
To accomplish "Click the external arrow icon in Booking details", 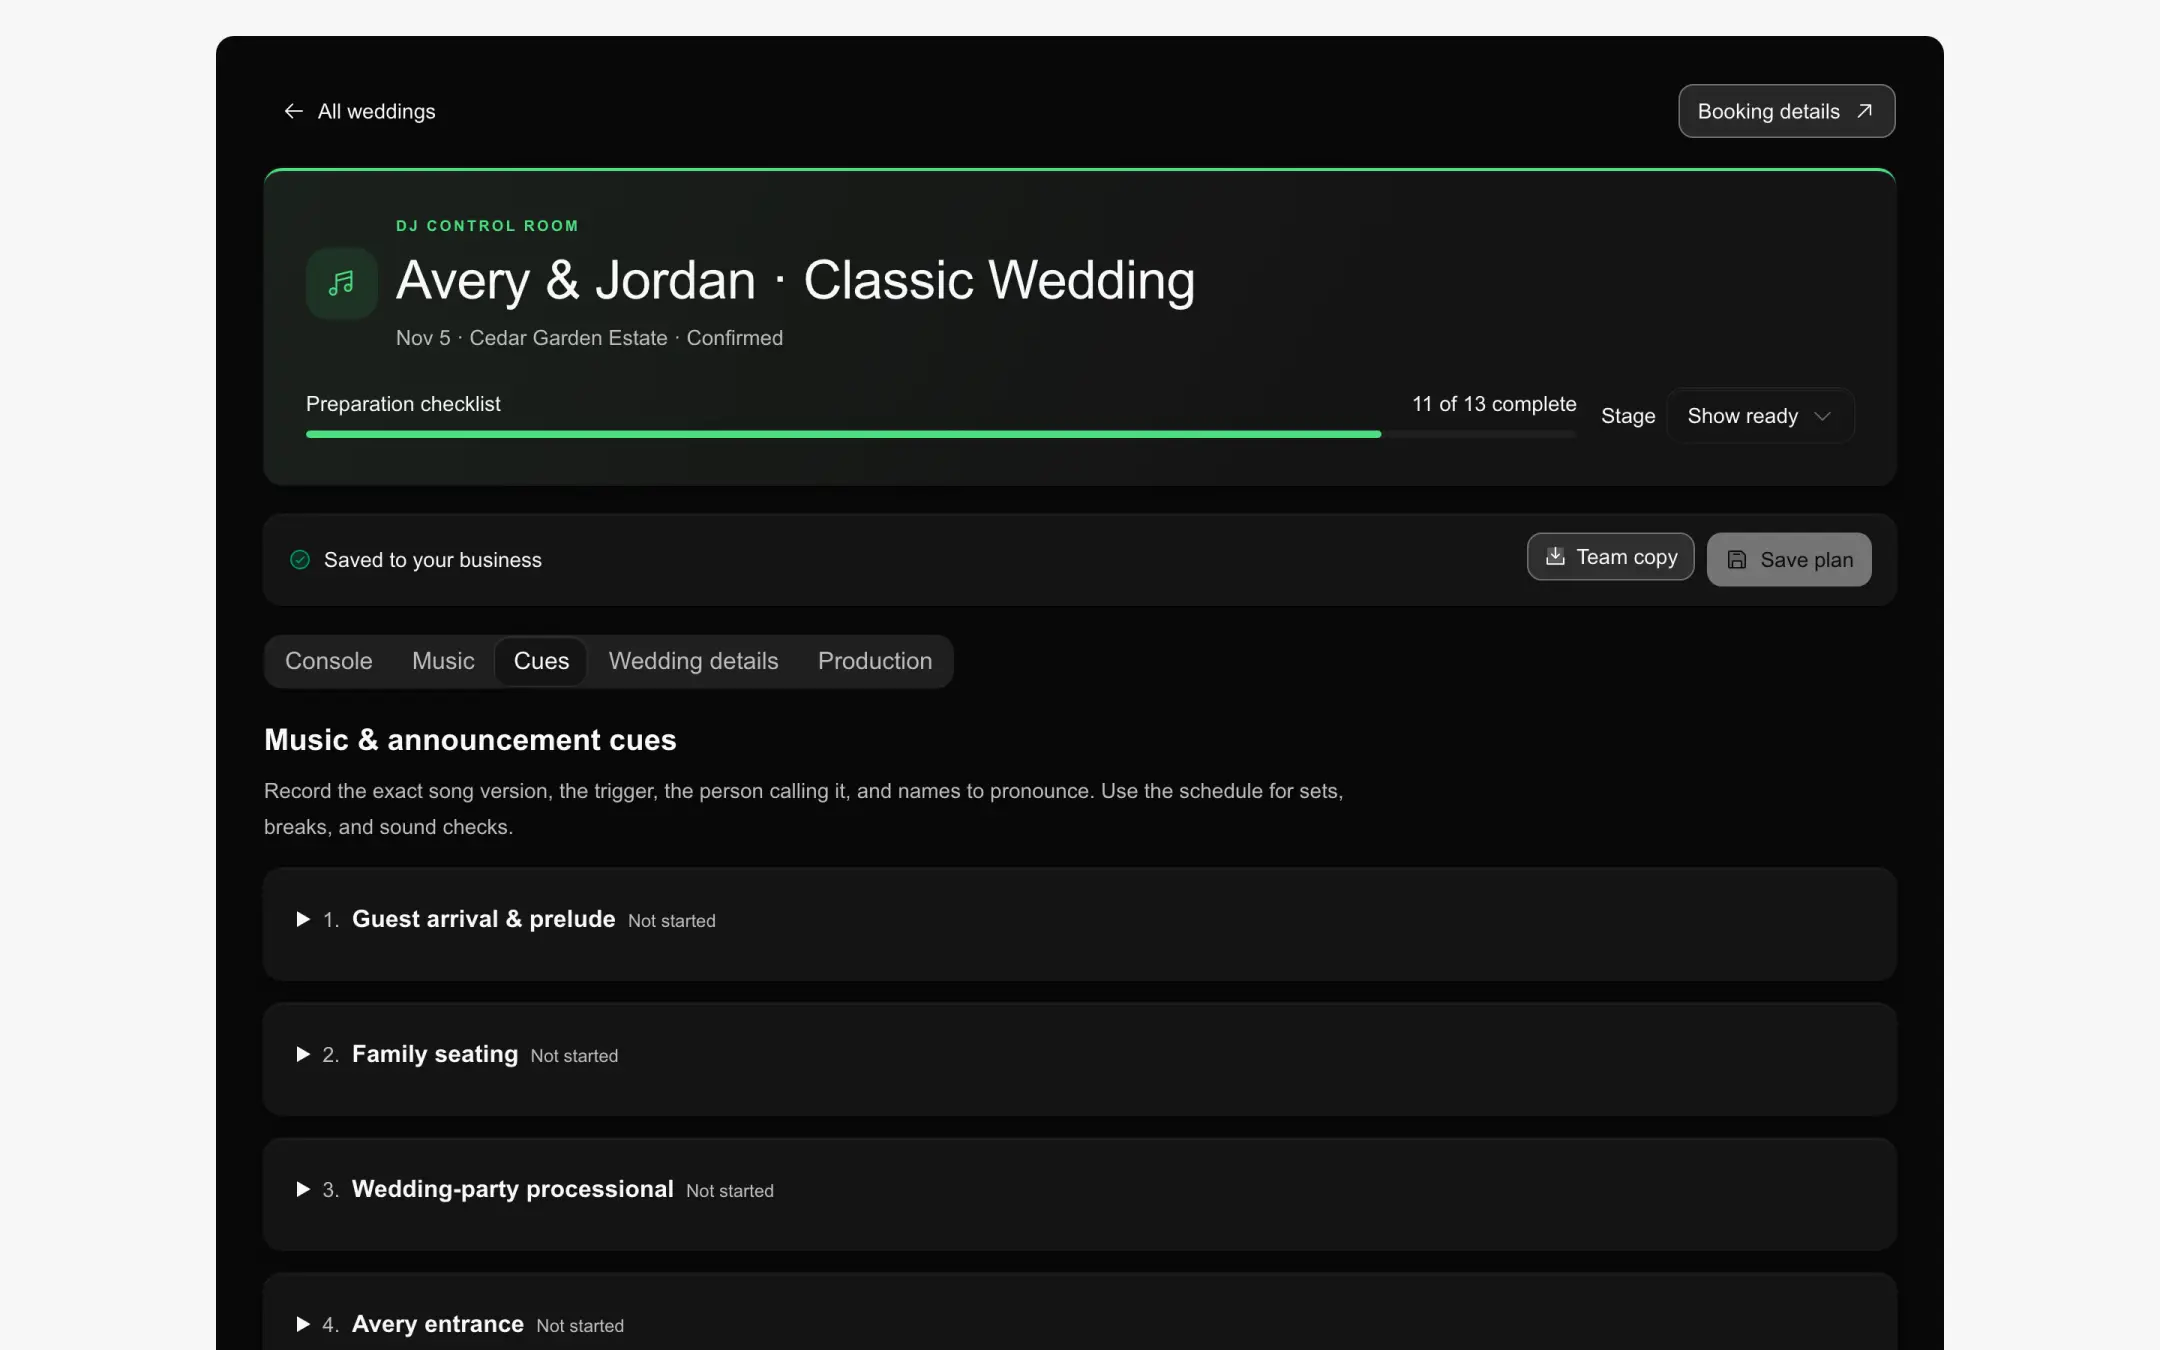I will (x=1864, y=111).
